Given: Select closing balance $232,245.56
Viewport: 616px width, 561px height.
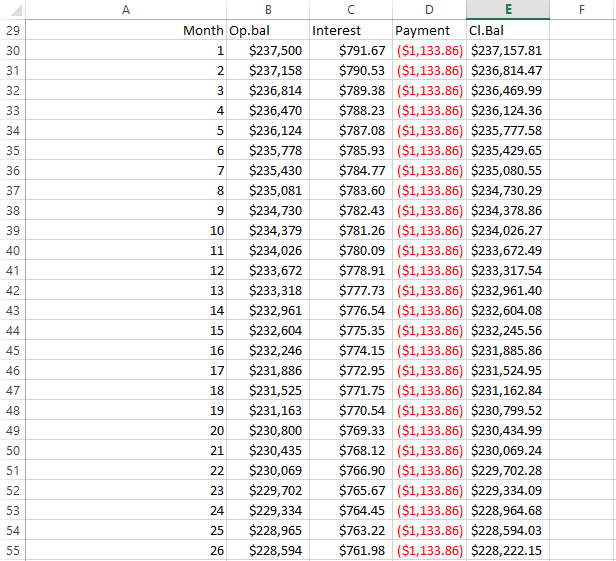Looking at the screenshot, I should (508, 330).
